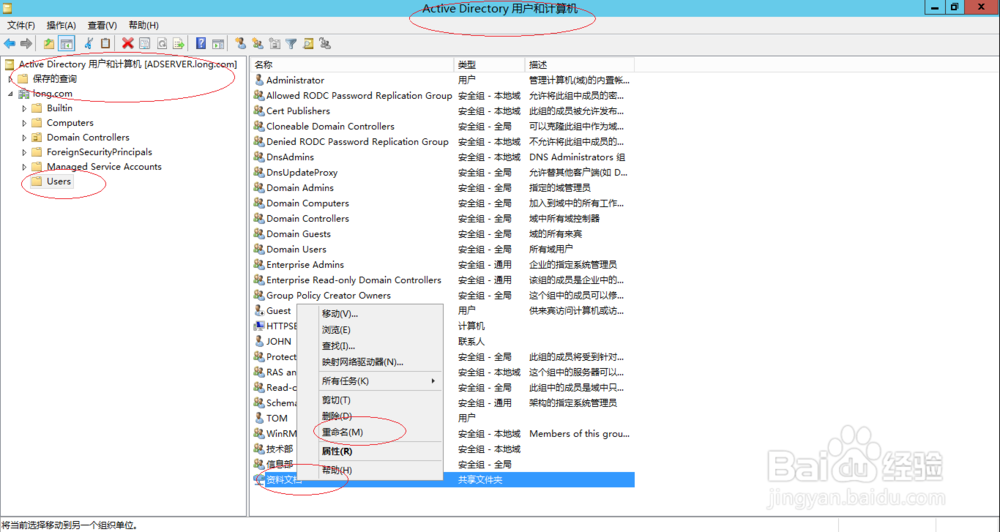Expand the Builtin container
This screenshot has width=1000, height=532.
point(24,108)
